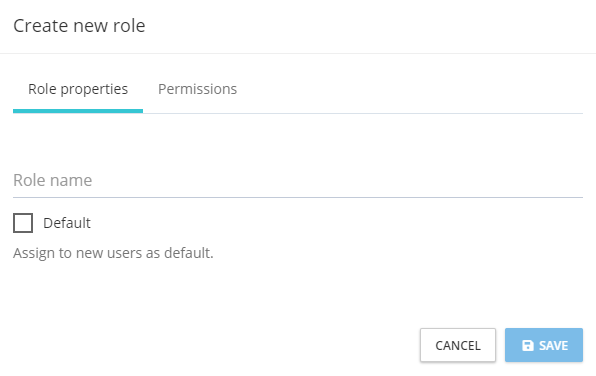596x376 pixels.
Task: Click the save disk glyph left of SAVE
Action: click(x=528, y=345)
